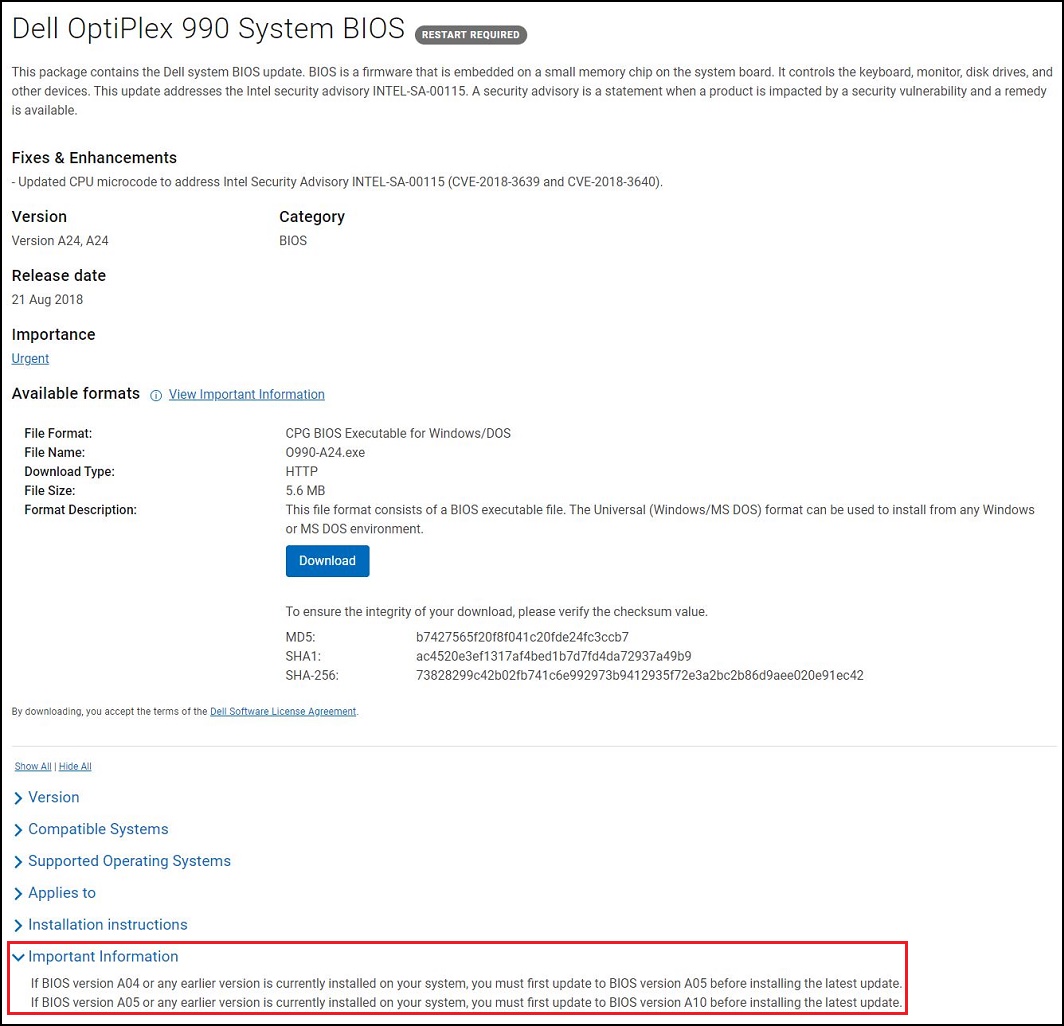Open the Dell Software License Agreement link
1064x1026 pixels.
point(283,711)
